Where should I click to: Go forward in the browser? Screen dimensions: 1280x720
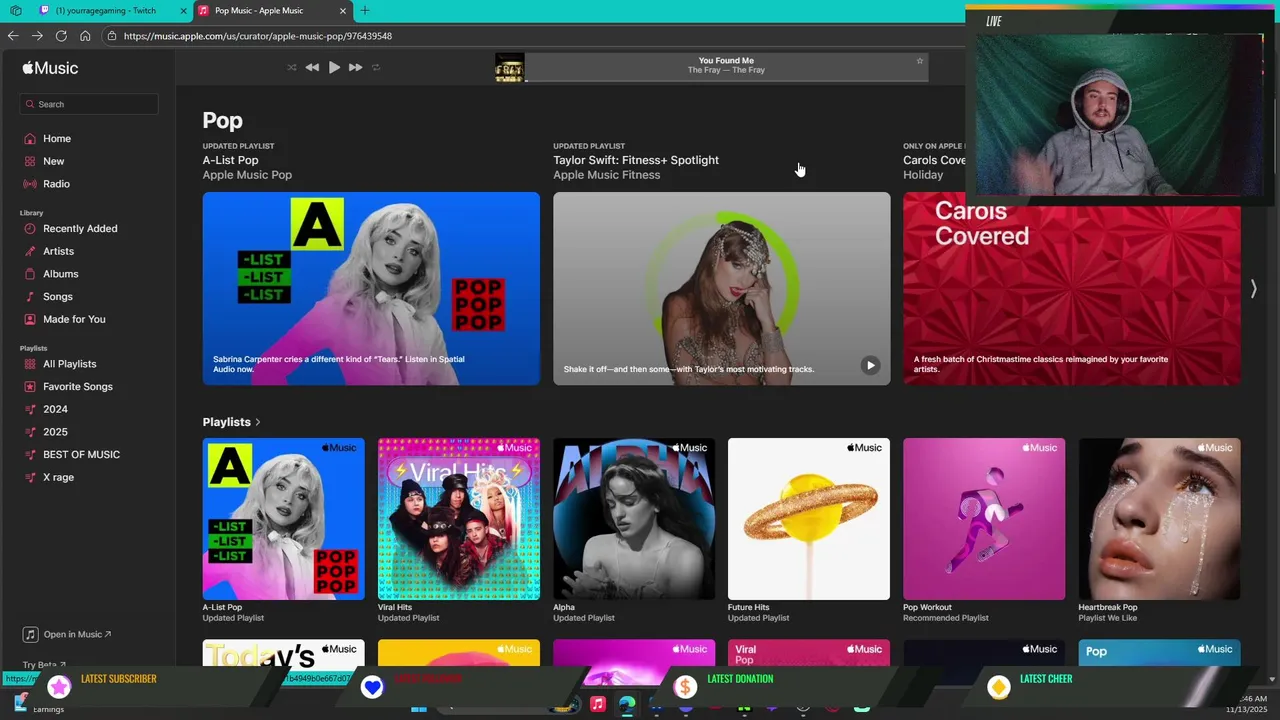(37, 36)
